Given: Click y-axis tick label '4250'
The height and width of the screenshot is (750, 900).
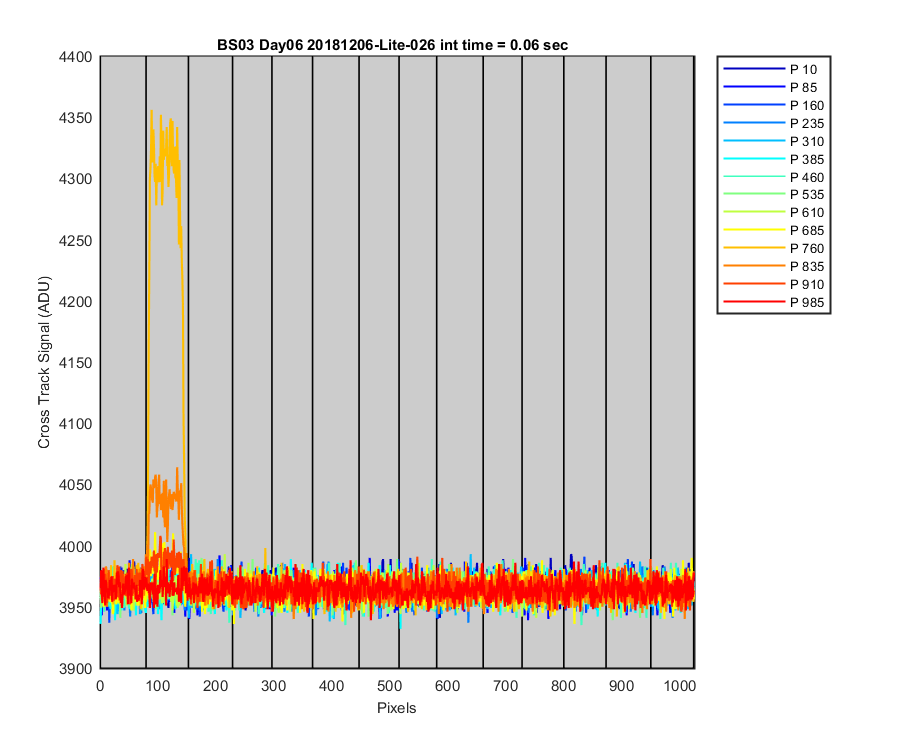Looking at the screenshot, I should (75, 240).
